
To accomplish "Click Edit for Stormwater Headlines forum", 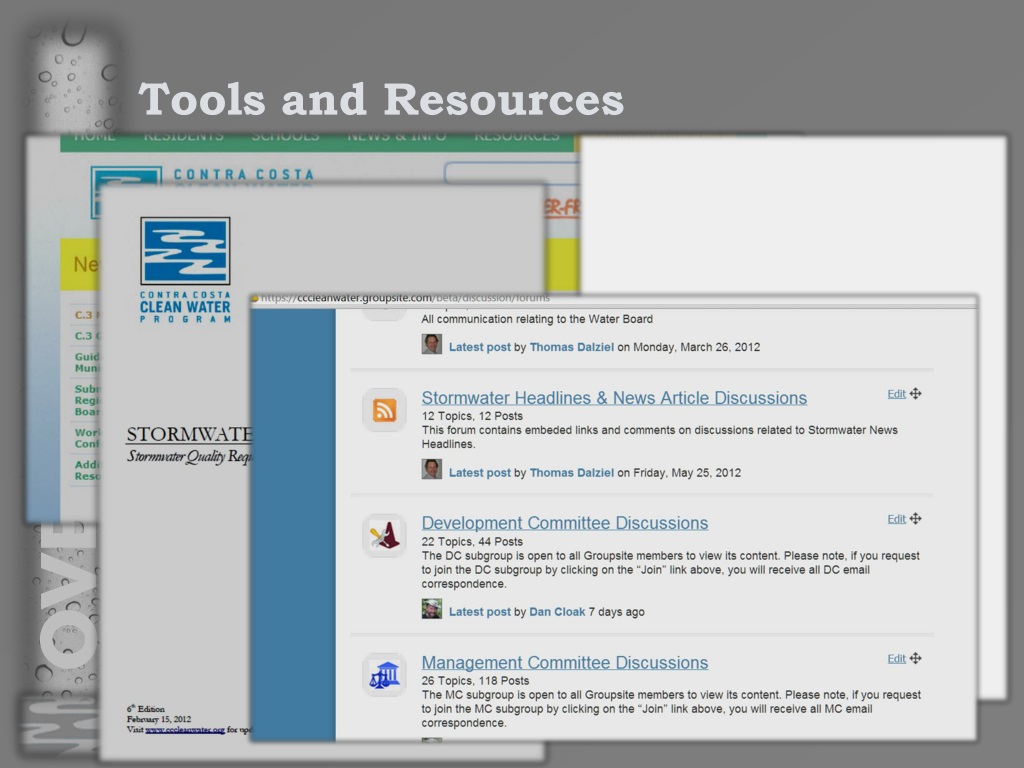I will pos(896,394).
